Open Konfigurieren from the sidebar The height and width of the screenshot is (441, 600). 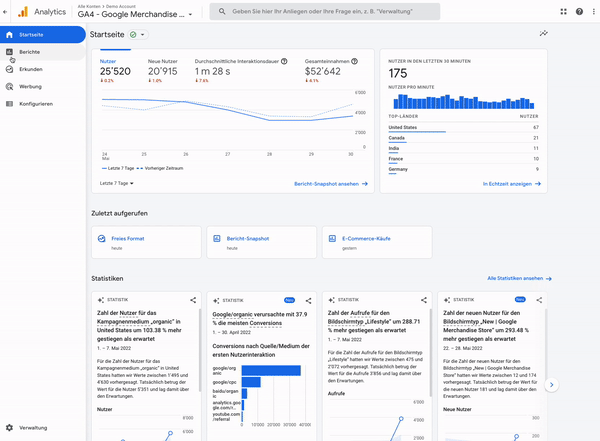35,103
